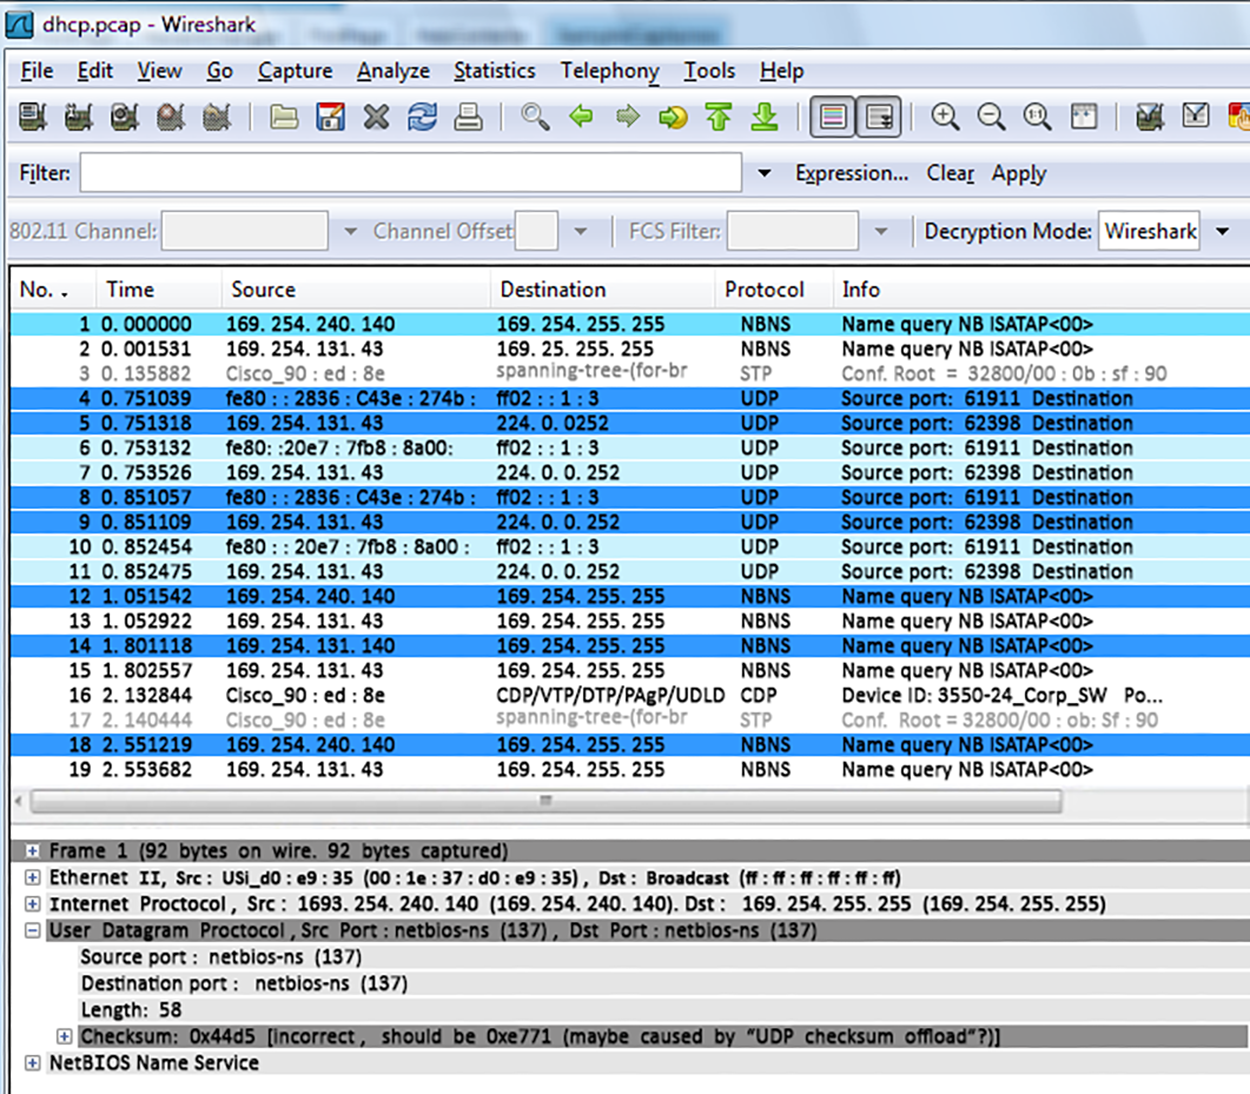The width and height of the screenshot is (1250, 1094).
Task: Start a new live capture icon
Action: (x=124, y=117)
